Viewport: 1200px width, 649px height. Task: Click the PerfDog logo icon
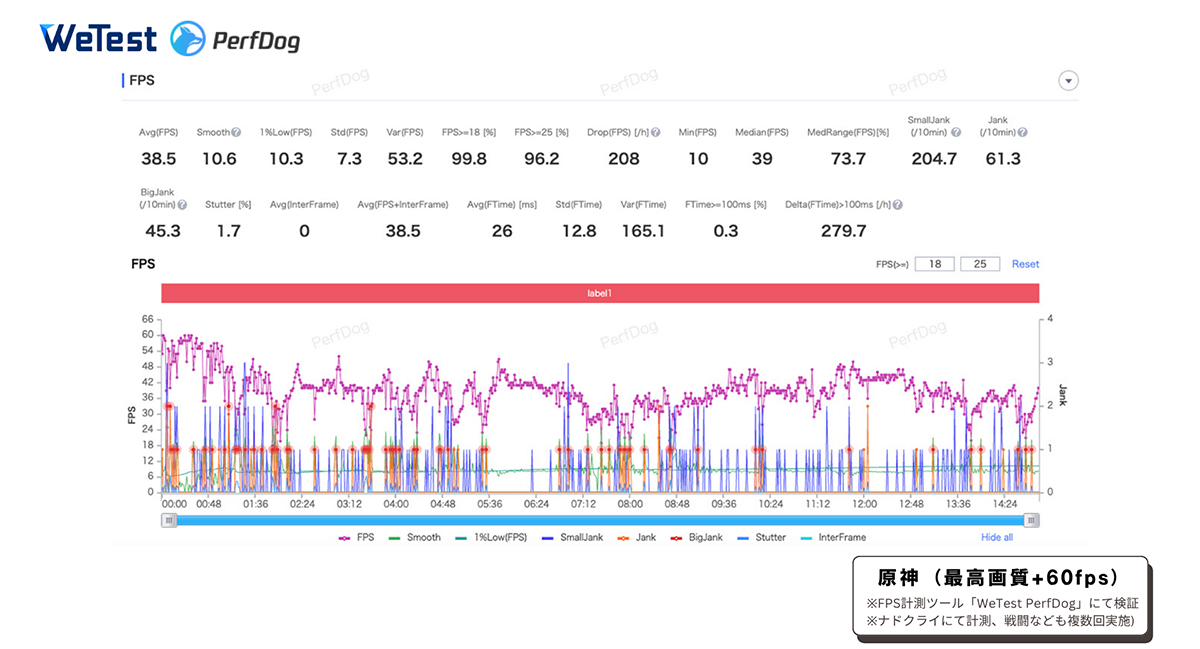coord(188,39)
